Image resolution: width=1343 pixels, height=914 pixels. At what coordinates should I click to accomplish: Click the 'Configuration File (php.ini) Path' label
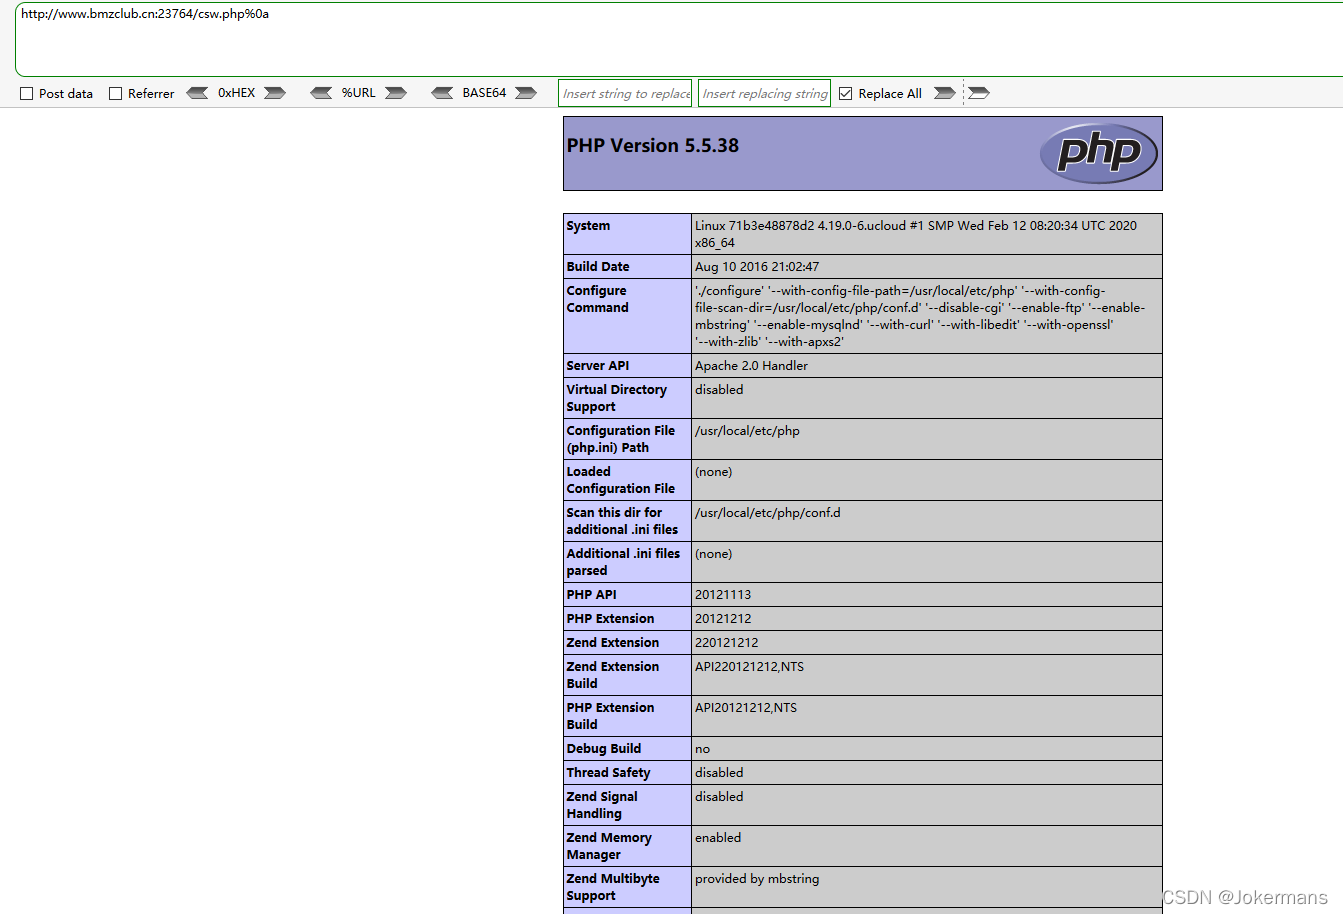click(621, 439)
